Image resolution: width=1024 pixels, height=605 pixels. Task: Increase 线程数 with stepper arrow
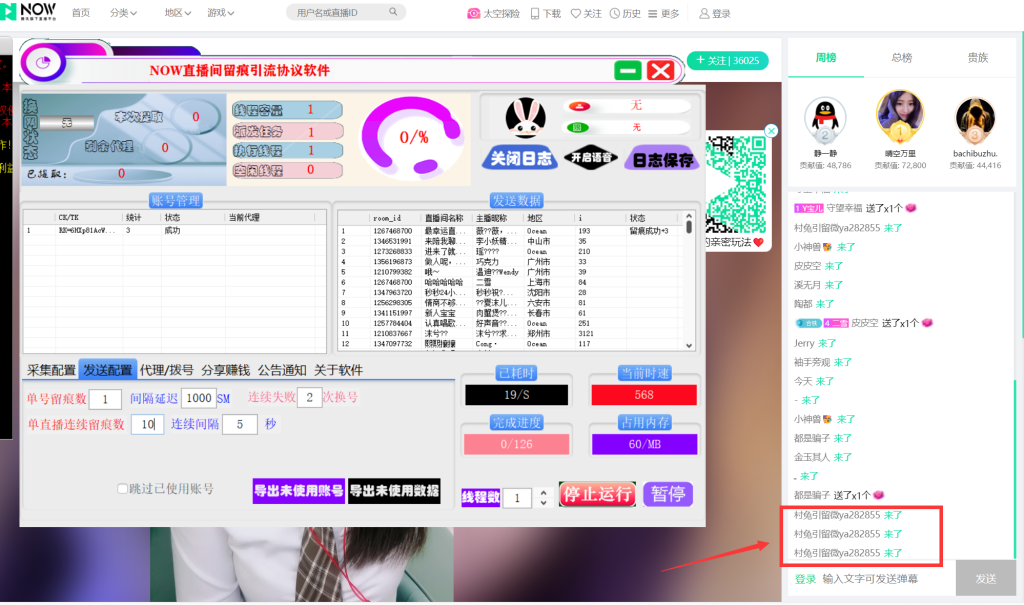[x=543, y=492]
